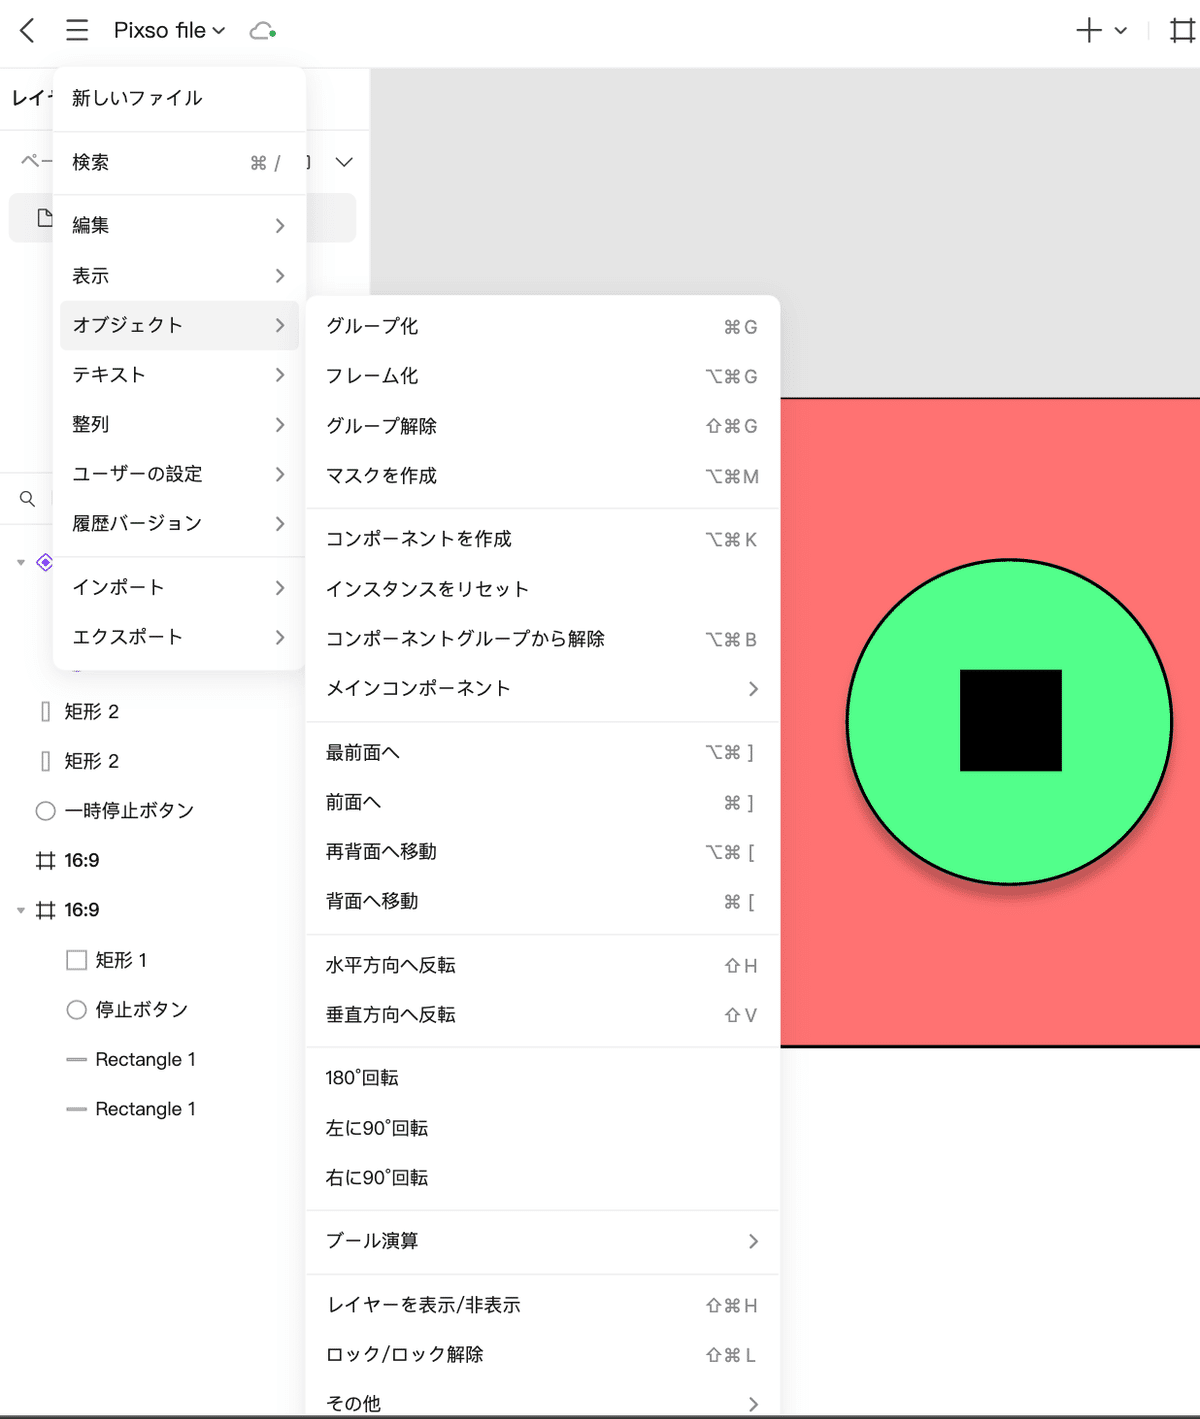Collapse the pages section chevron
This screenshot has width=1200, height=1419.
click(x=344, y=162)
